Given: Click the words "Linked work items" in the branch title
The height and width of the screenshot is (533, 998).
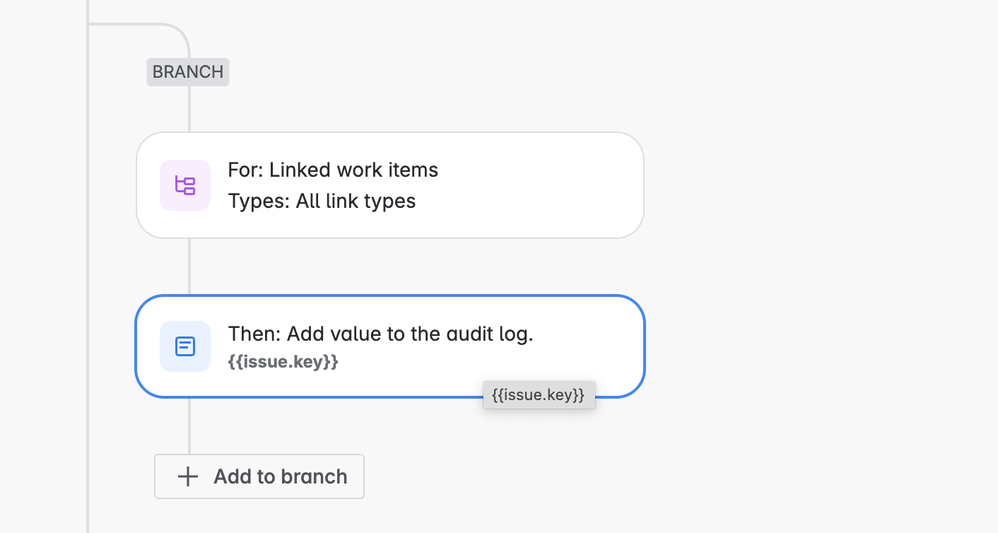Looking at the screenshot, I should (x=353, y=170).
